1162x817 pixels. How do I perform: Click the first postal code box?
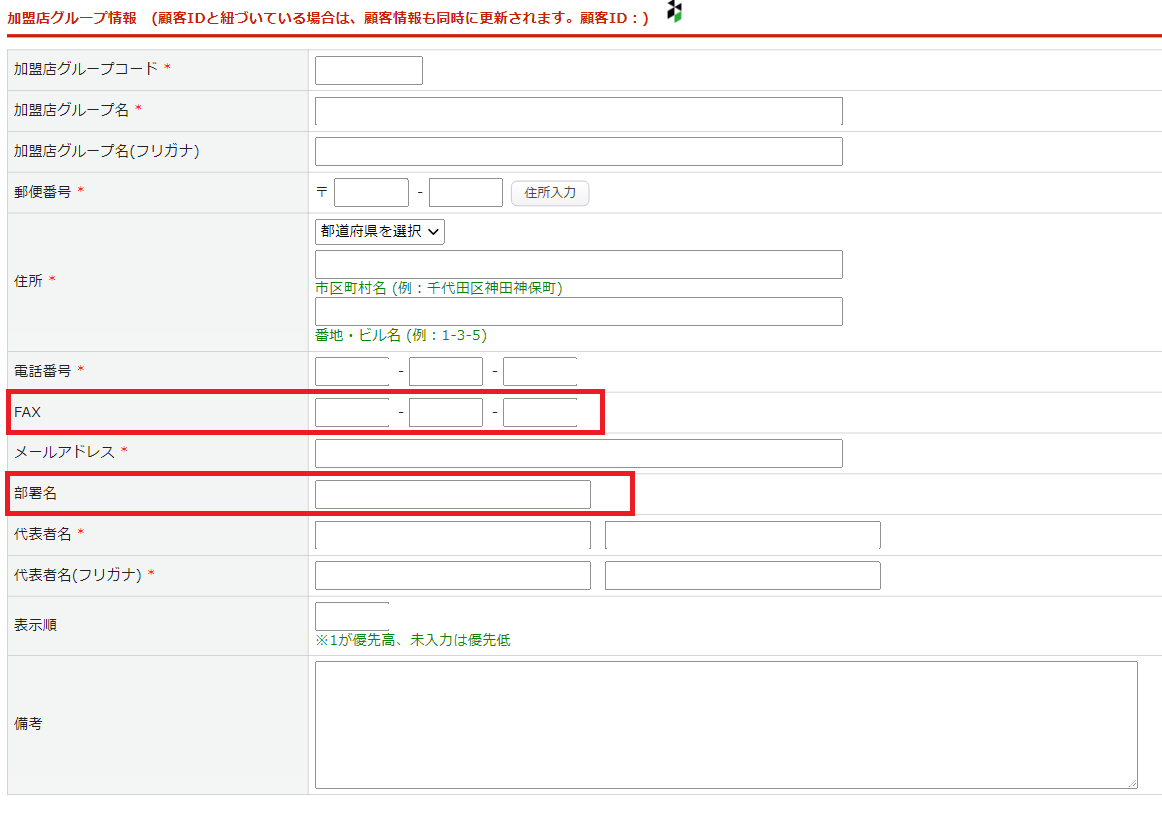[371, 193]
